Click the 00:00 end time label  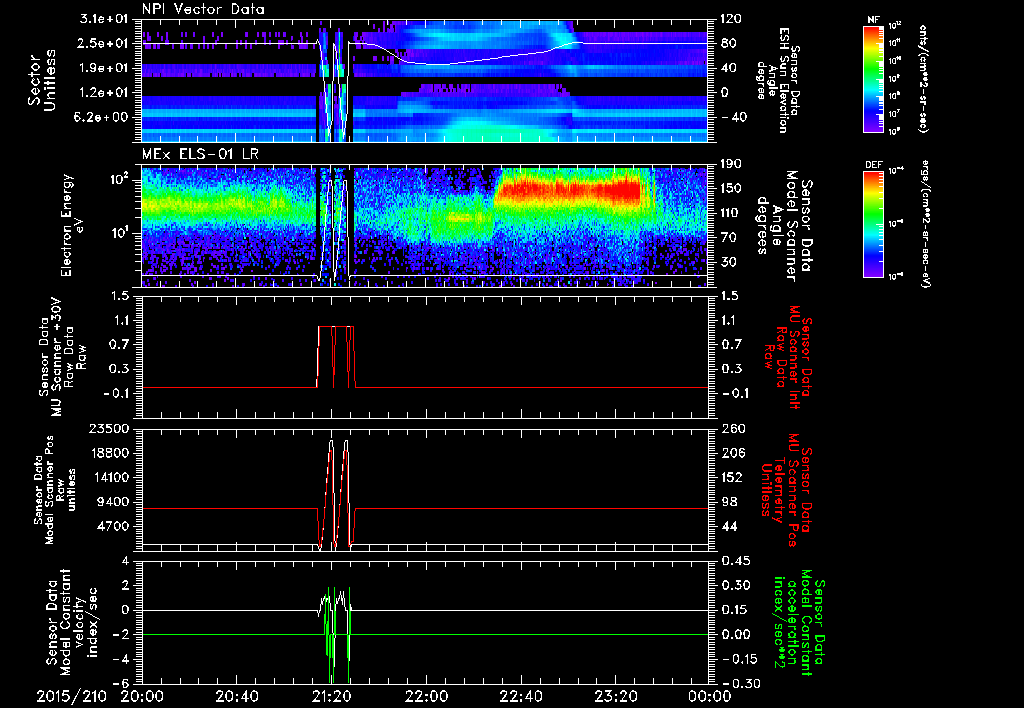point(709,696)
